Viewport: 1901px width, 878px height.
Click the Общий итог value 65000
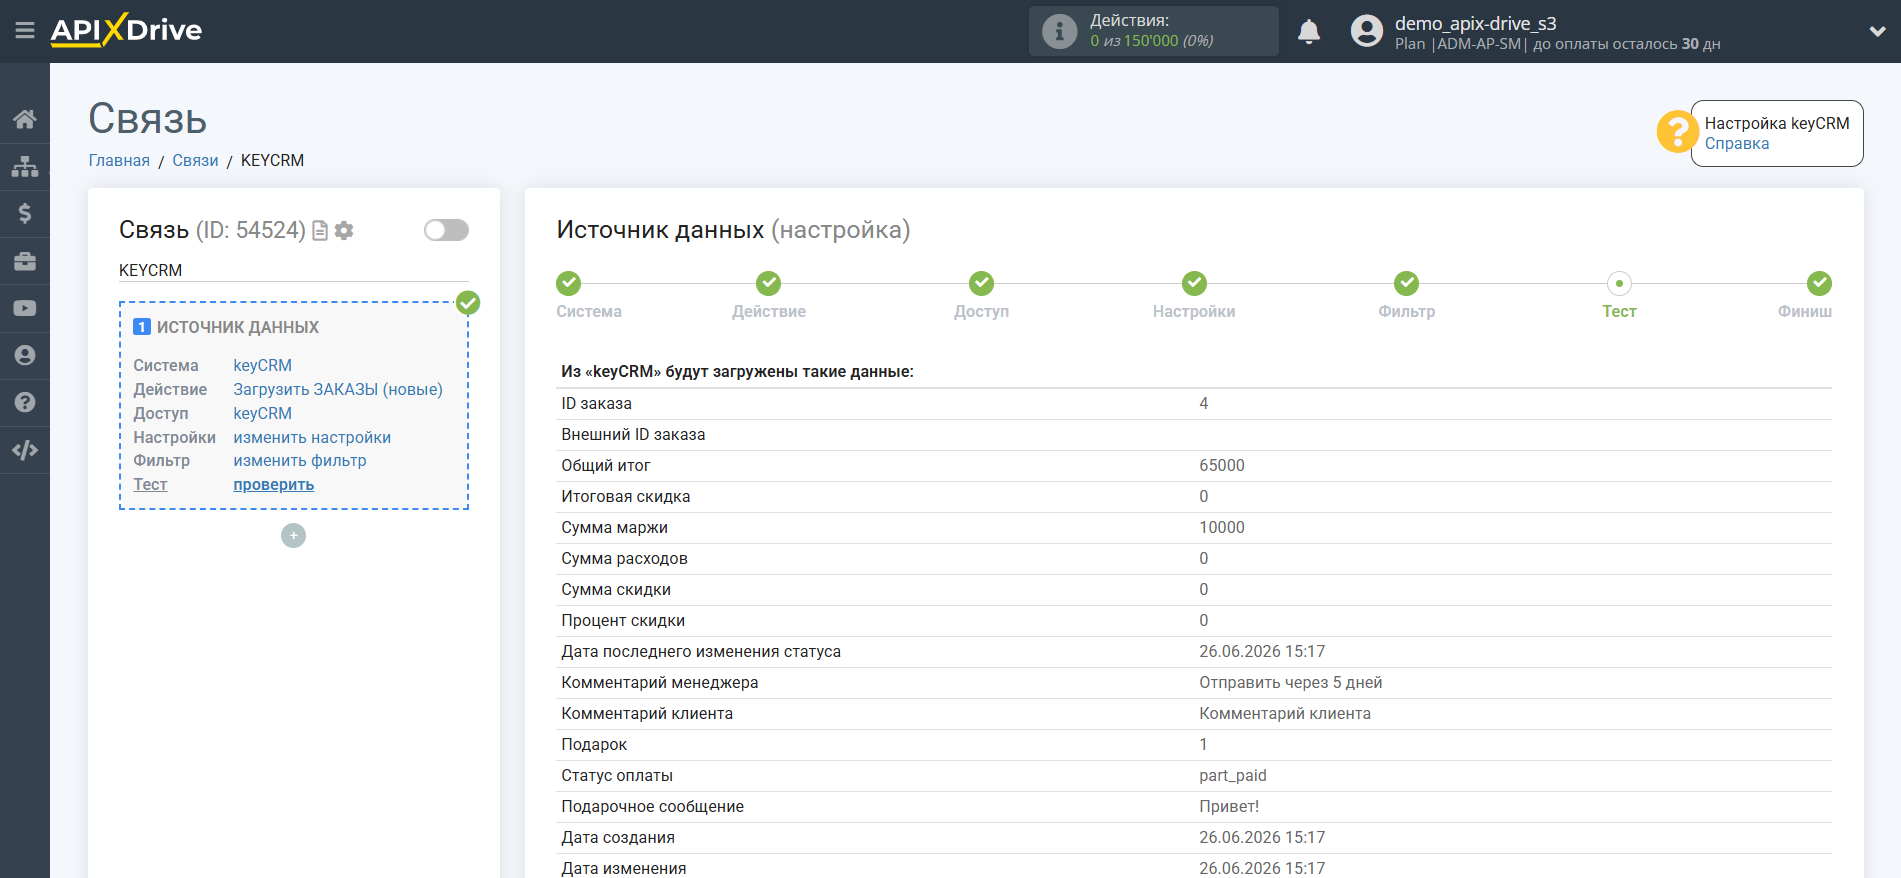tap(1222, 465)
